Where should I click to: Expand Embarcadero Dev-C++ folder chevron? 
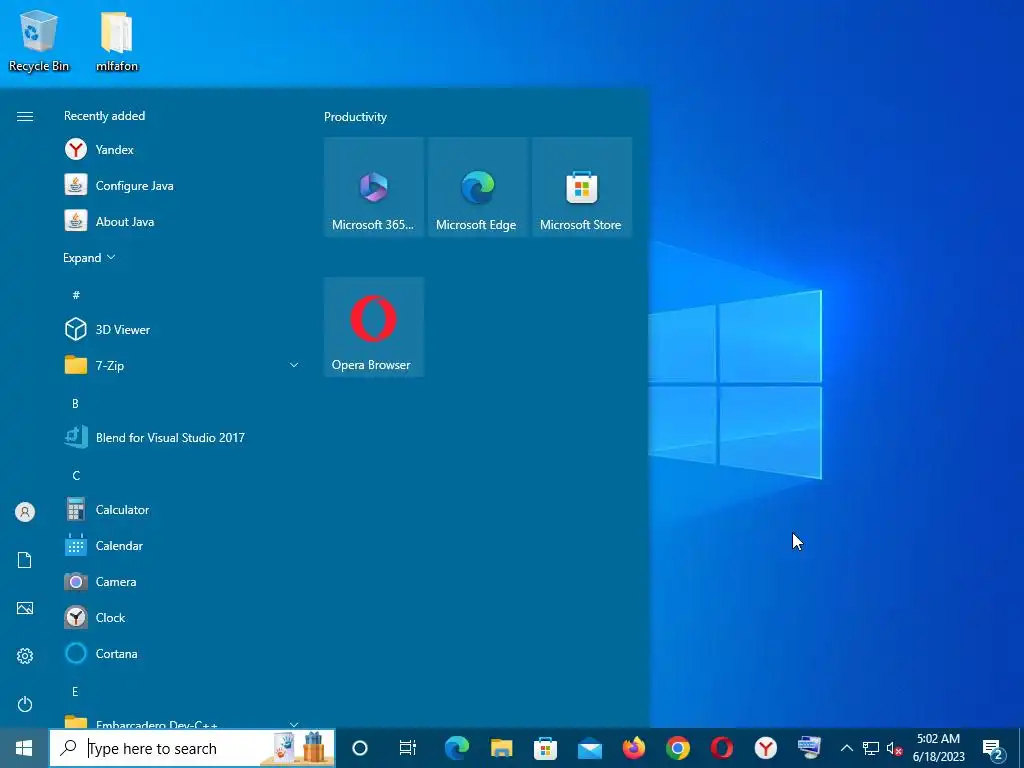tap(294, 724)
